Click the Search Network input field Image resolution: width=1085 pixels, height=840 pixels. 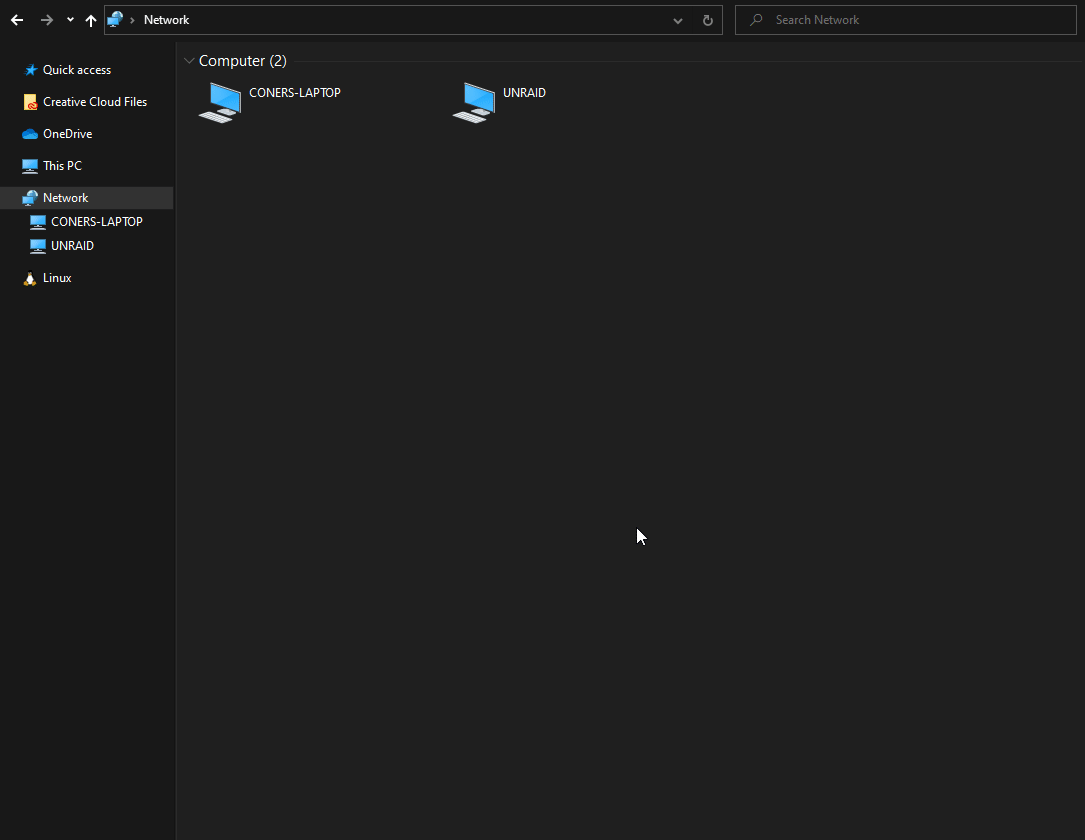click(906, 20)
